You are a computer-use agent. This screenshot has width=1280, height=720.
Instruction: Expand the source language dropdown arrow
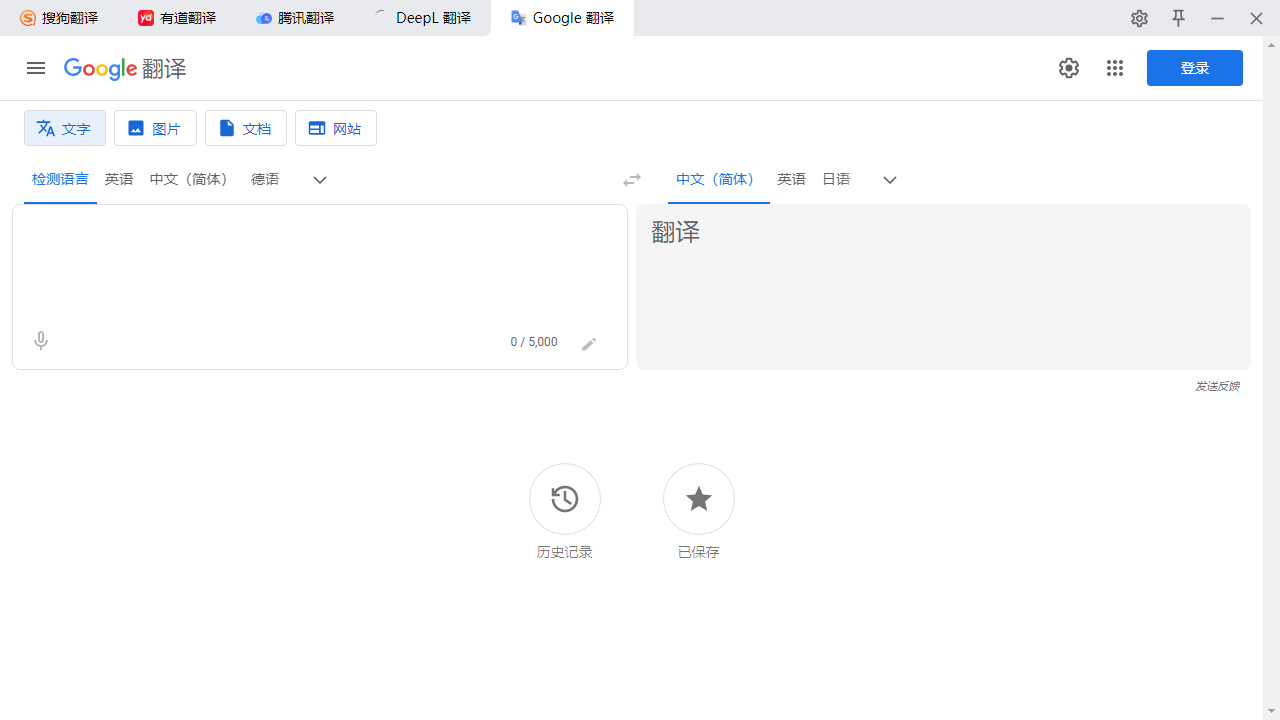click(x=319, y=179)
